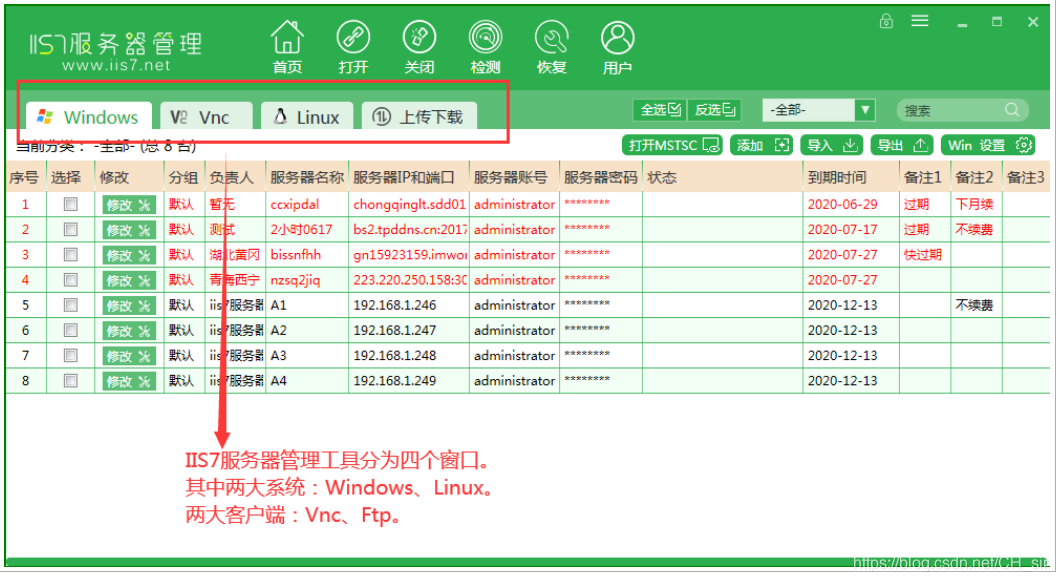Click the 反选 invert selection button
Image resolution: width=1059 pixels, height=582 pixels.
(x=715, y=109)
